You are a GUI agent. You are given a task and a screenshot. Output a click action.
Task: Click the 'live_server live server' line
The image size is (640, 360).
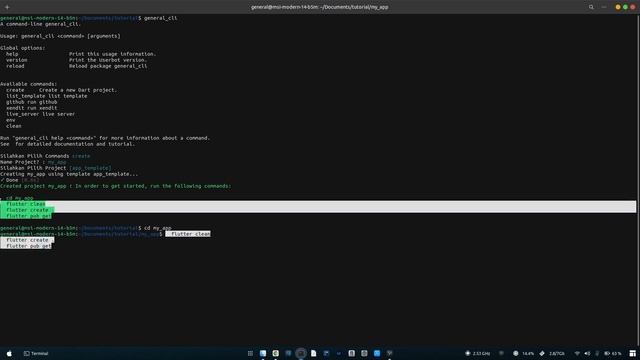pos(40,114)
